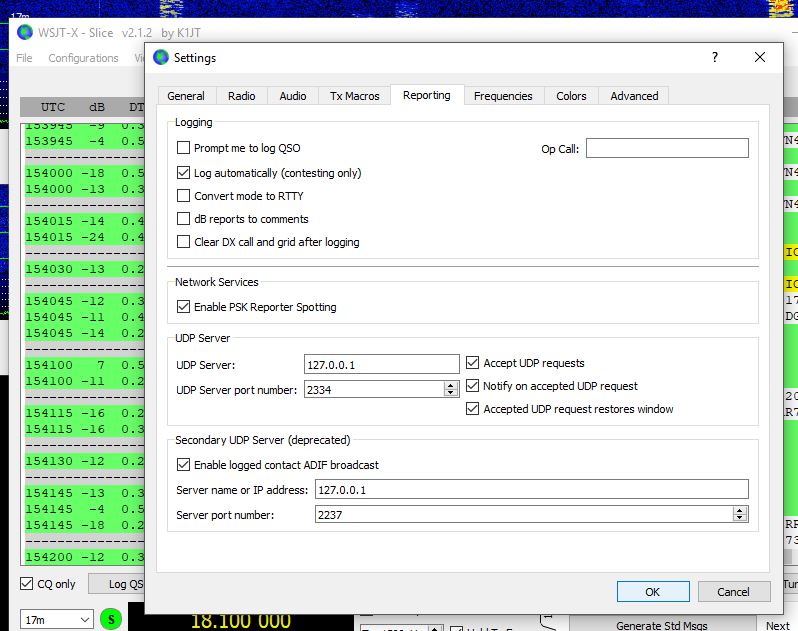
Task: Open the 17m band dropdown
Action: click(56, 620)
